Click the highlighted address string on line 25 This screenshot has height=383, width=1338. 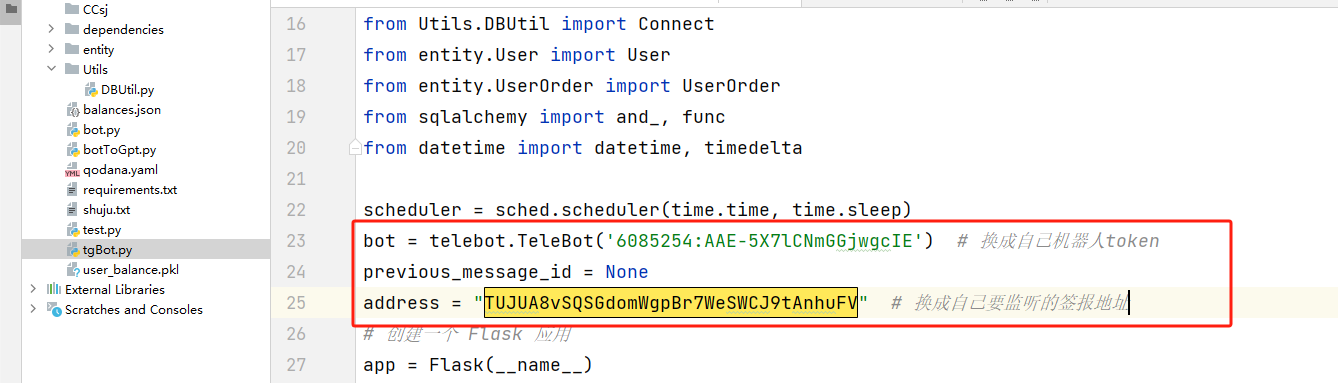coord(670,303)
